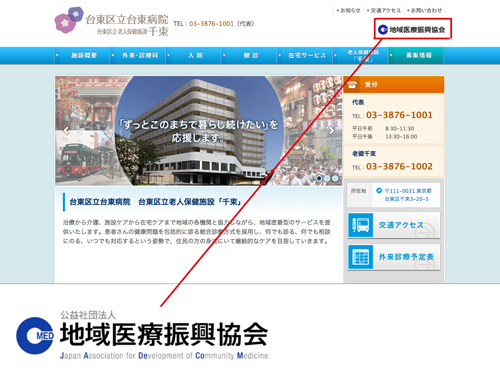Image resolution: width=500 pixels, height=378 pixels.
Task: Open the 募集情報 menu item
Action: coord(417,55)
